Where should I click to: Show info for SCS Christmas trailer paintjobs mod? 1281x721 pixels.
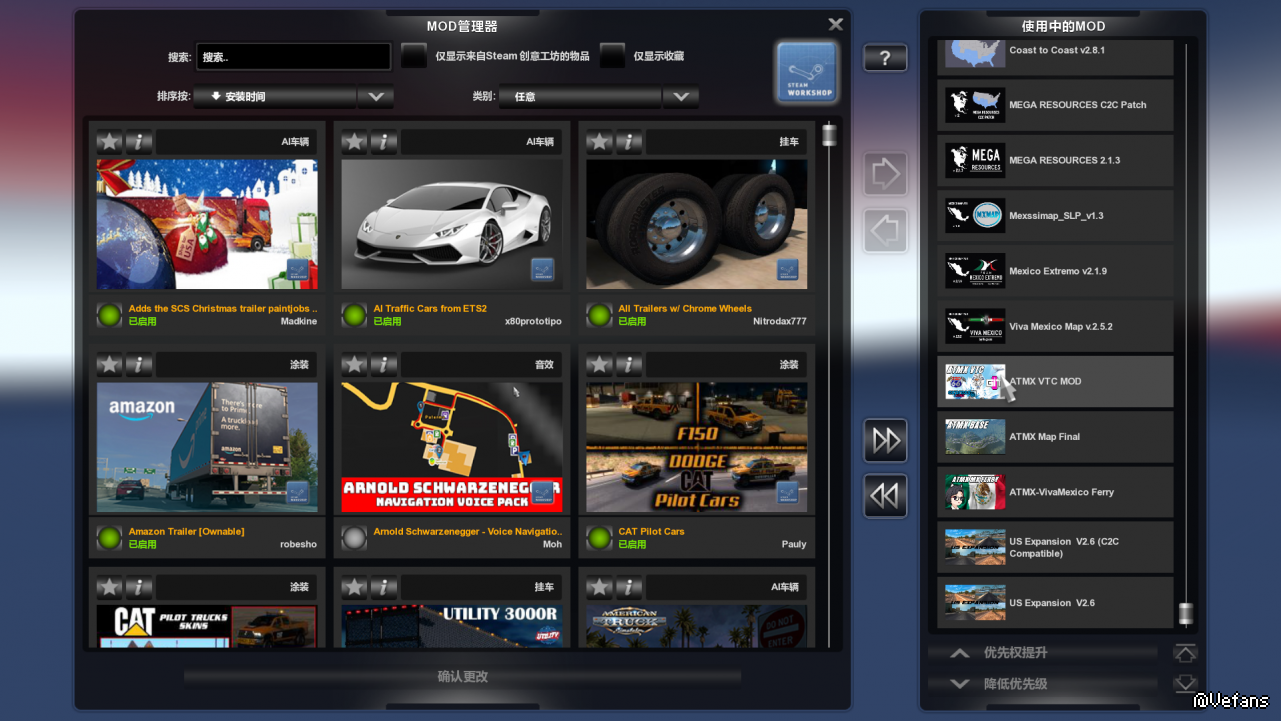point(139,142)
